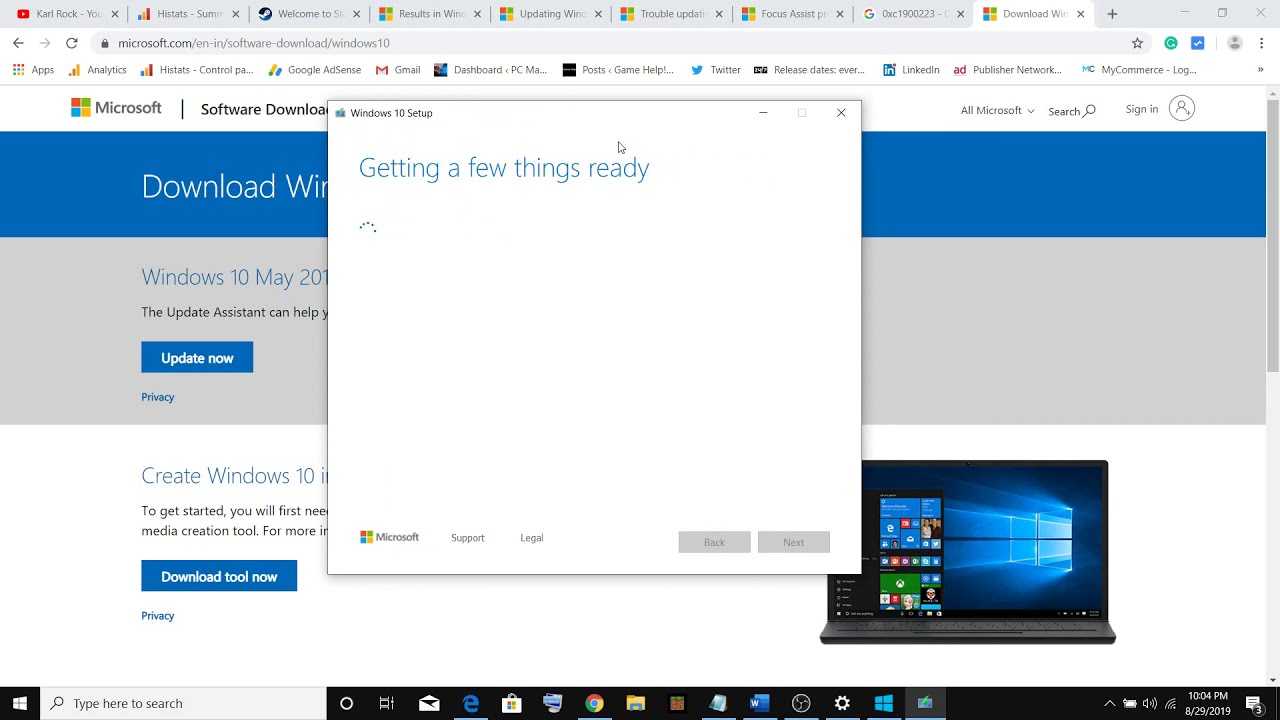
Task: Open the LinkedIn bookmark
Action: [911, 70]
